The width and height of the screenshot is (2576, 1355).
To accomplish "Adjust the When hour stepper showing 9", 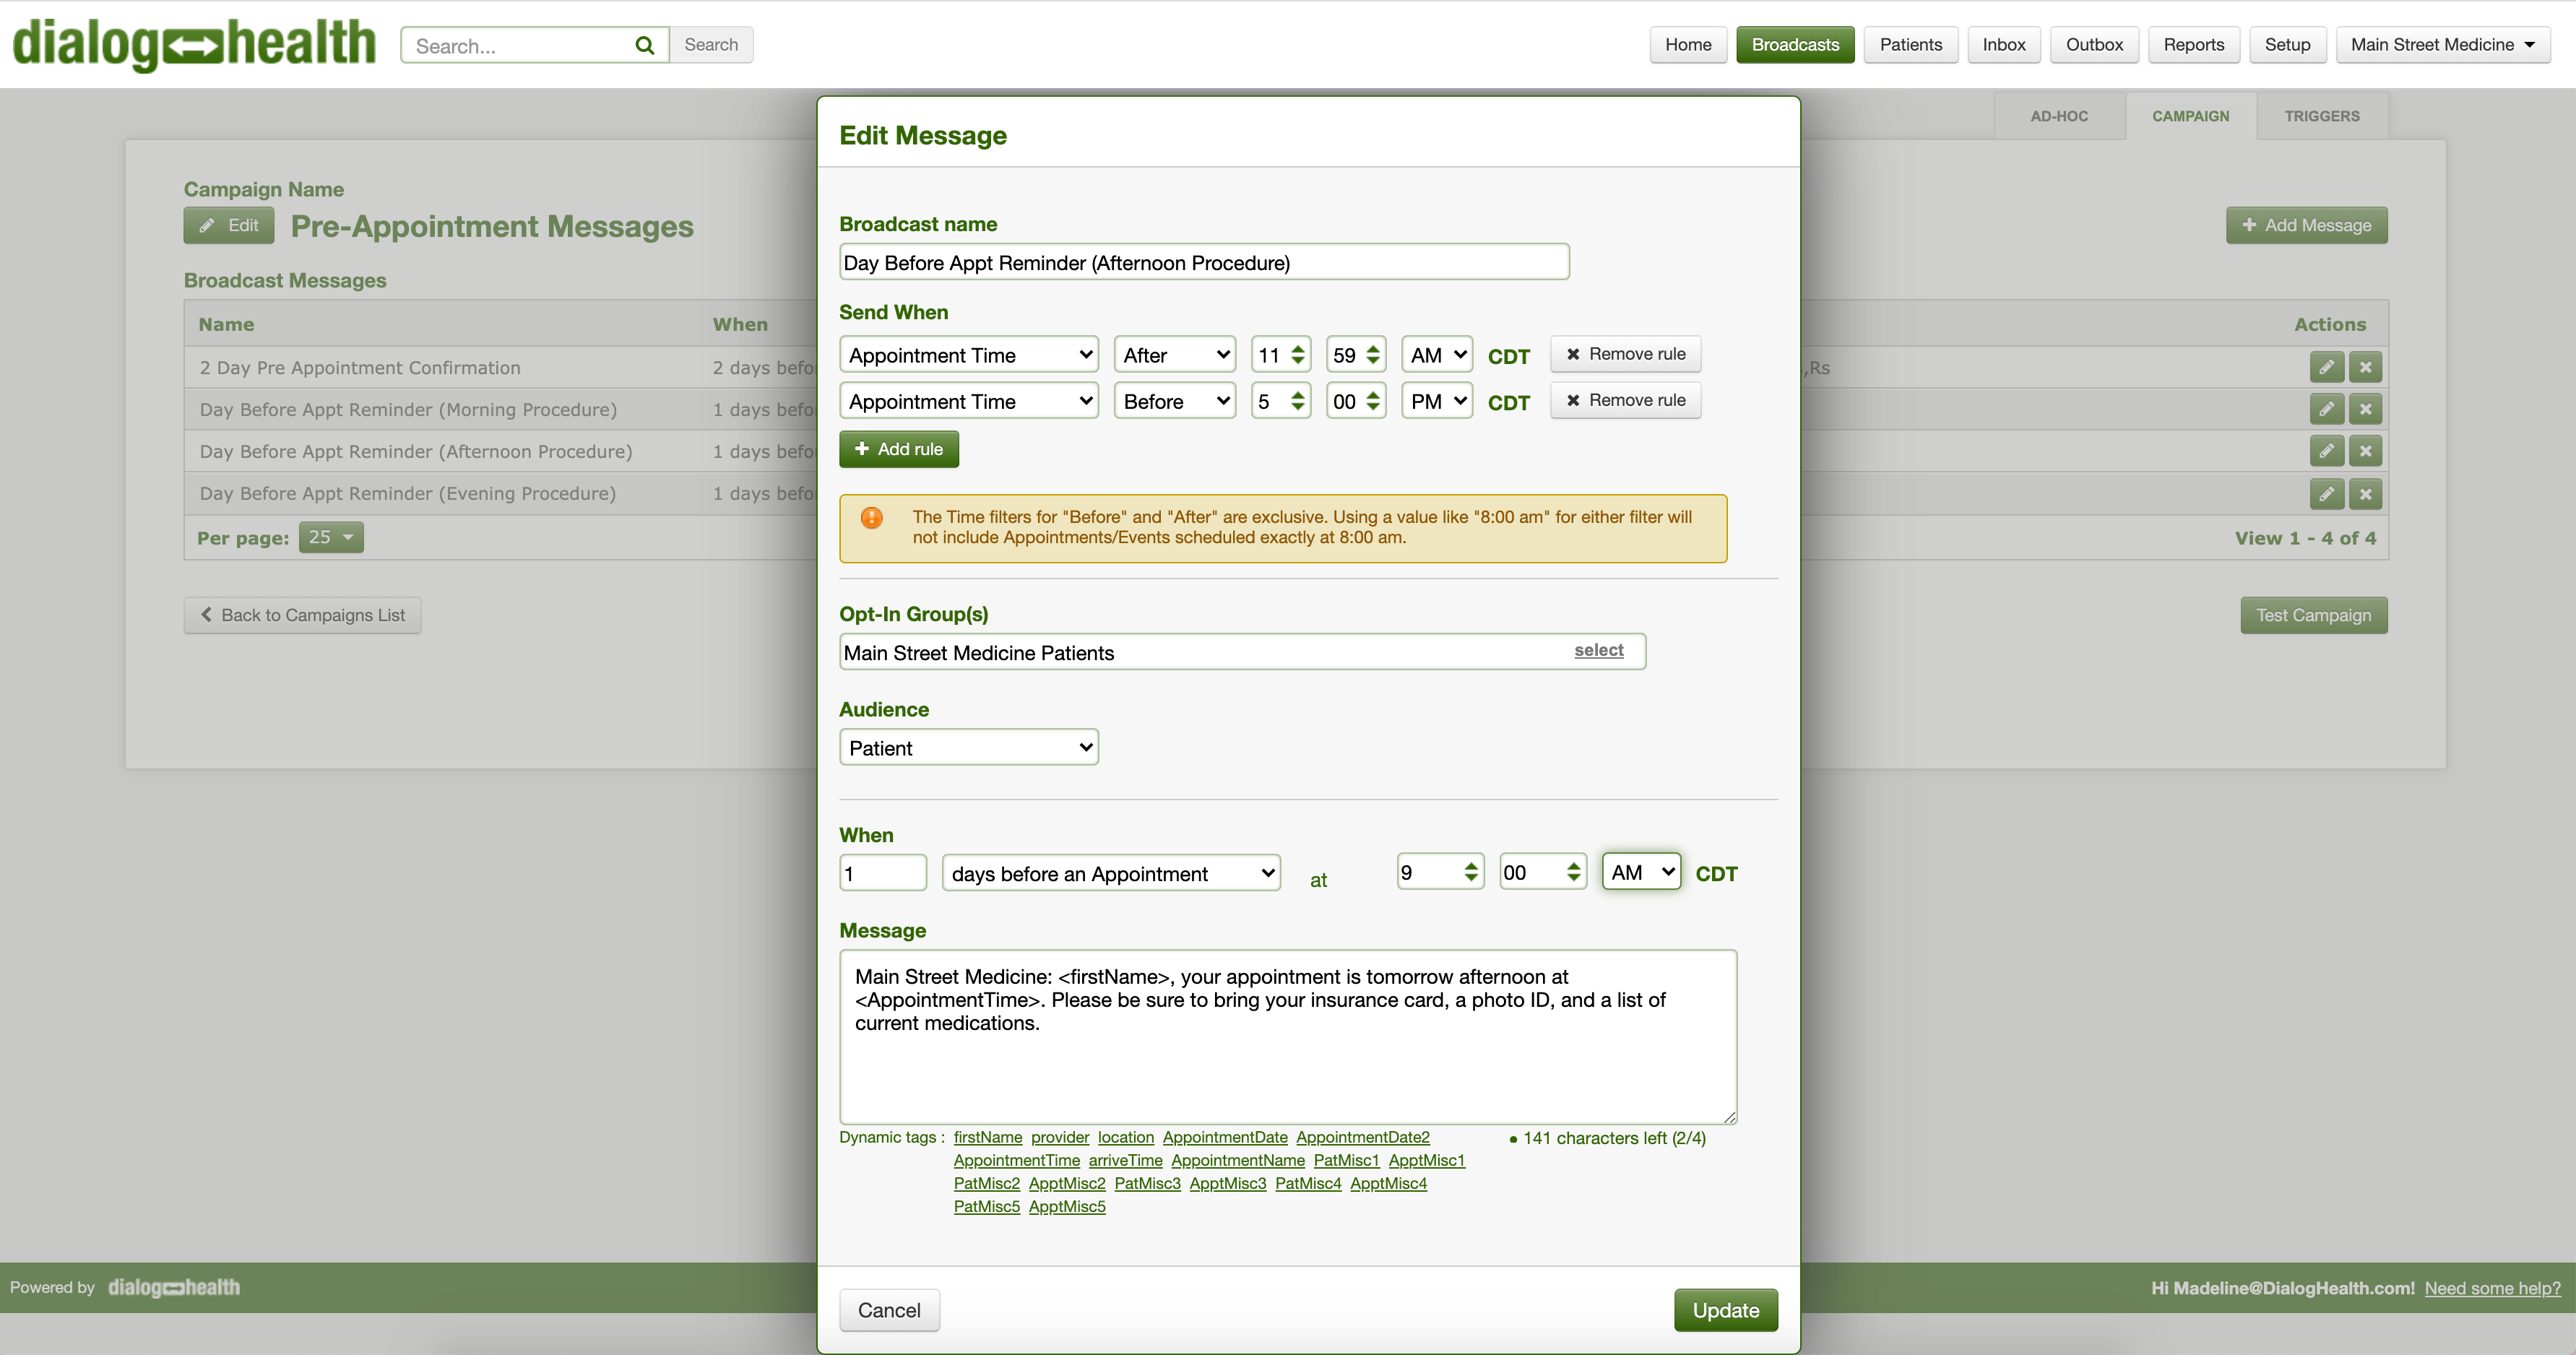I will pos(1470,872).
